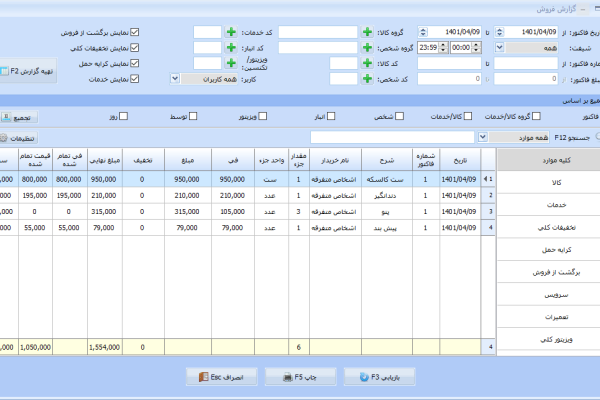
Task: Click ست کالسکه cell
Action: [x=387, y=179]
